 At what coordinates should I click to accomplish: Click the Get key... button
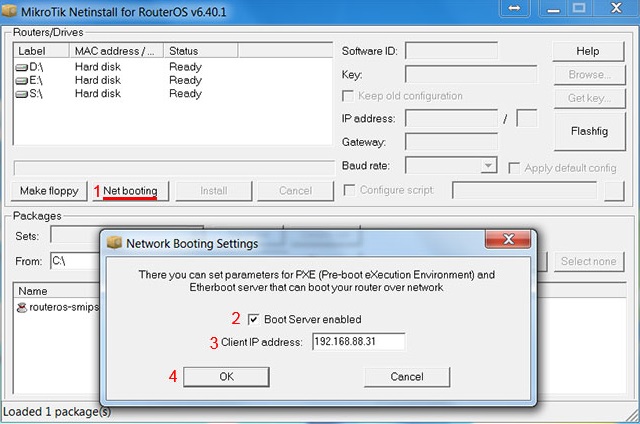pyautogui.click(x=589, y=98)
